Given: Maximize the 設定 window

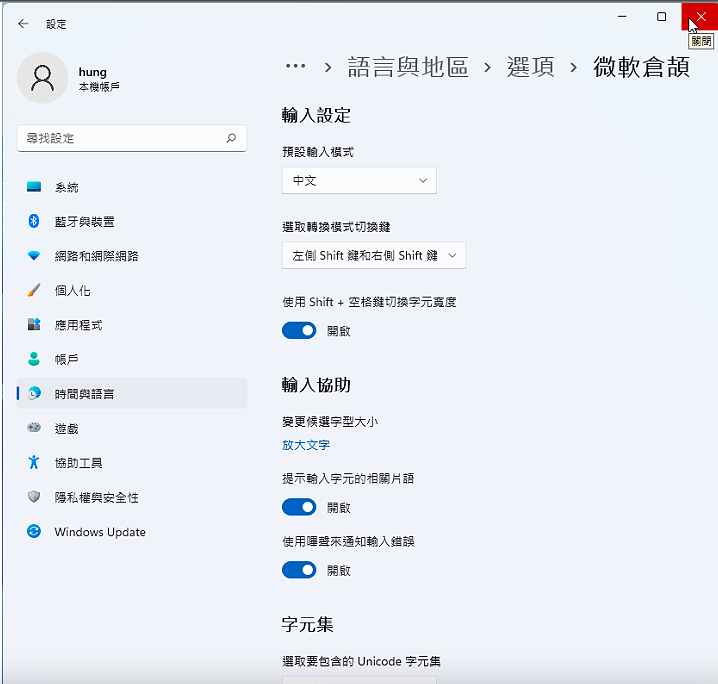Looking at the screenshot, I should pyautogui.click(x=661, y=16).
